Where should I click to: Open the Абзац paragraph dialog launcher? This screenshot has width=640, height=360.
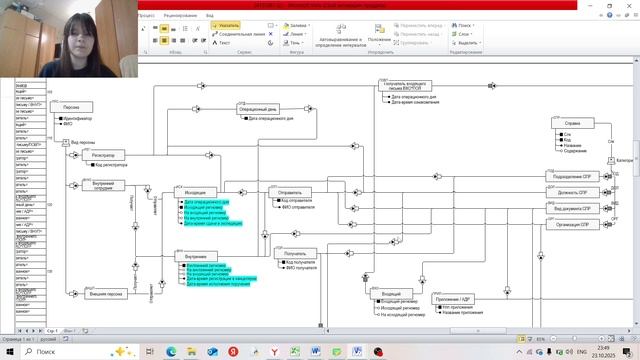click(x=205, y=52)
